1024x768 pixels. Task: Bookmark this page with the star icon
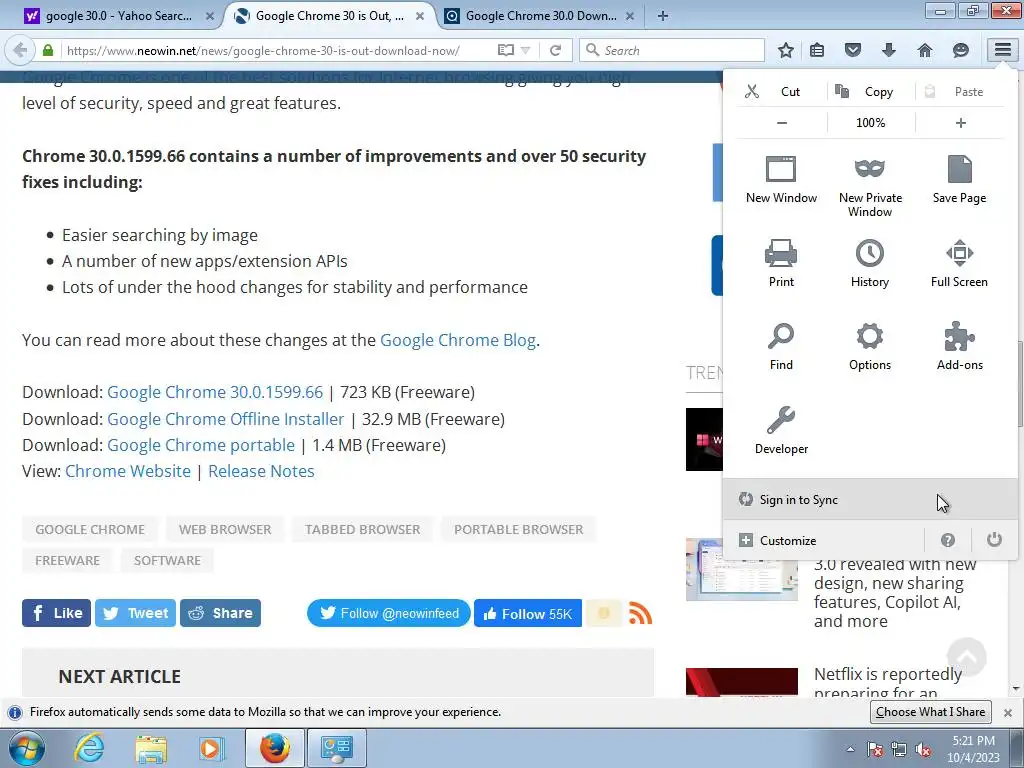pyautogui.click(x=786, y=50)
